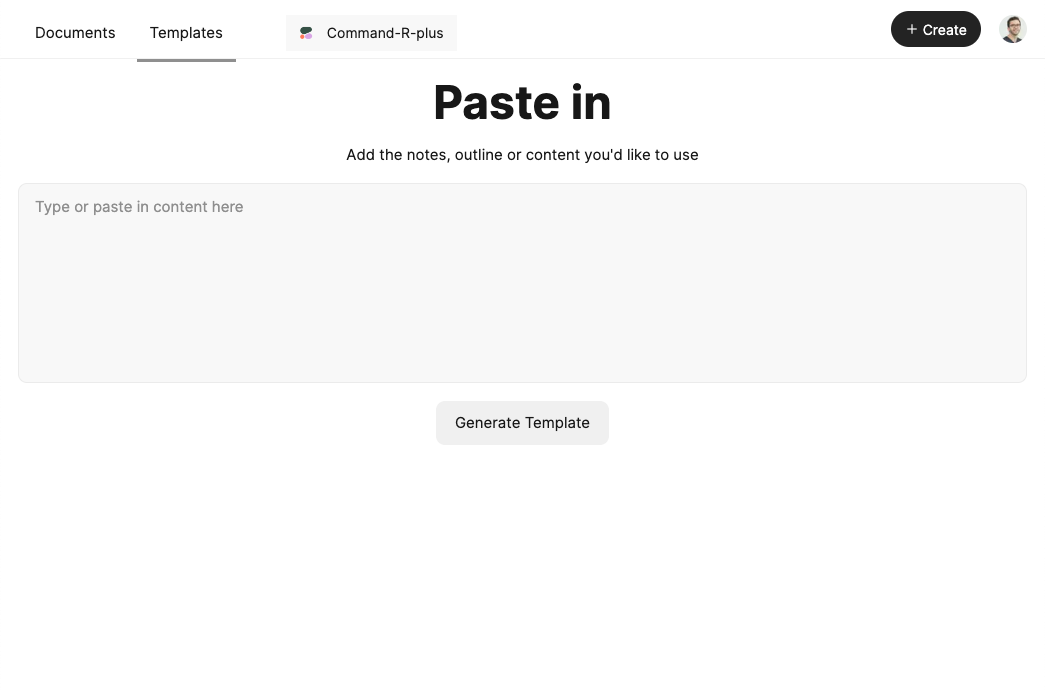Viewport: 1045px width, 690px height.
Task: Open the user profile avatar
Action: [x=1012, y=29]
